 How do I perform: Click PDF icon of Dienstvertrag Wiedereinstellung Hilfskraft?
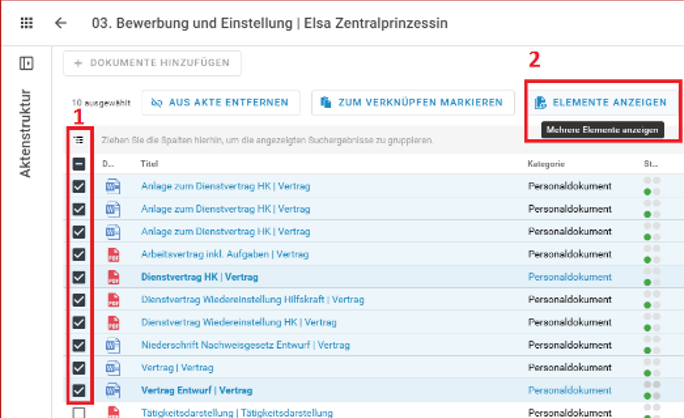(113, 300)
